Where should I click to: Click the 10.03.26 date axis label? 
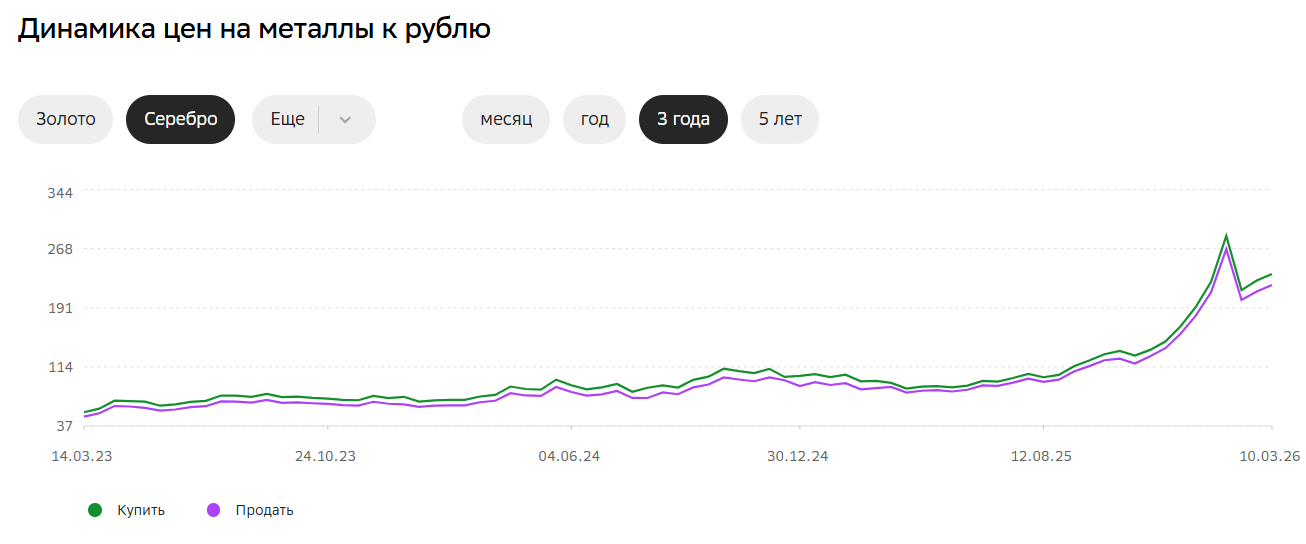[x=1270, y=456]
